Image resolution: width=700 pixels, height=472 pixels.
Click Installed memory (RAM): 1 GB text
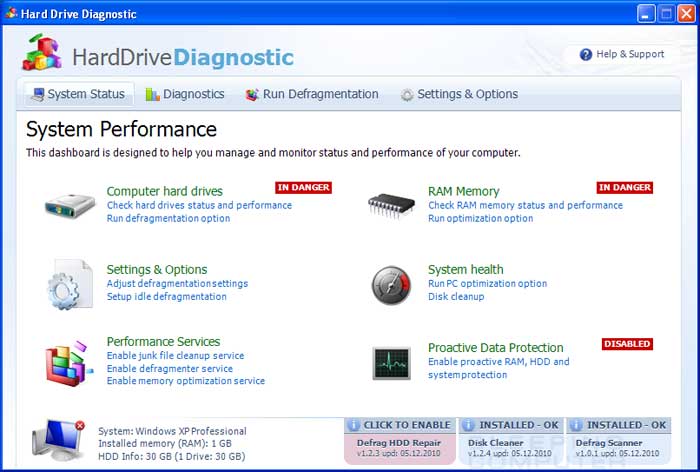tap(165, 444)
